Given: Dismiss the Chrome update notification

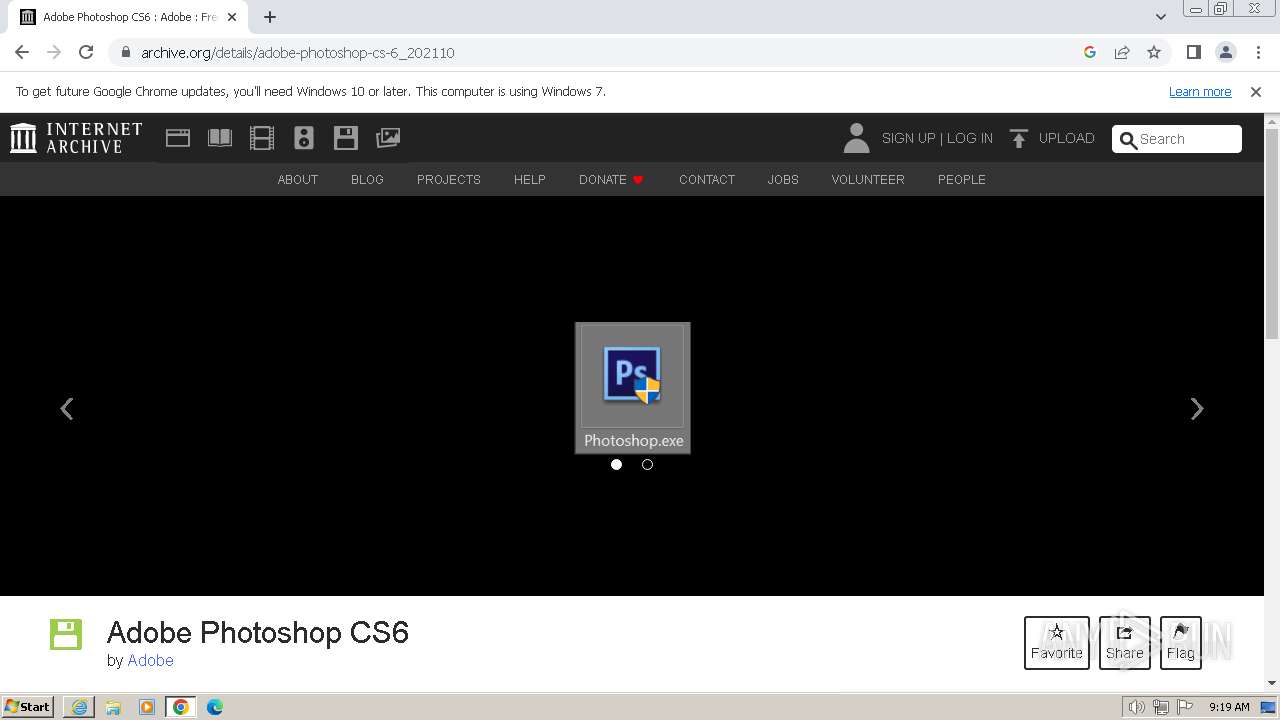Looking at the screenshot, I should click(x=1256, y=91).
